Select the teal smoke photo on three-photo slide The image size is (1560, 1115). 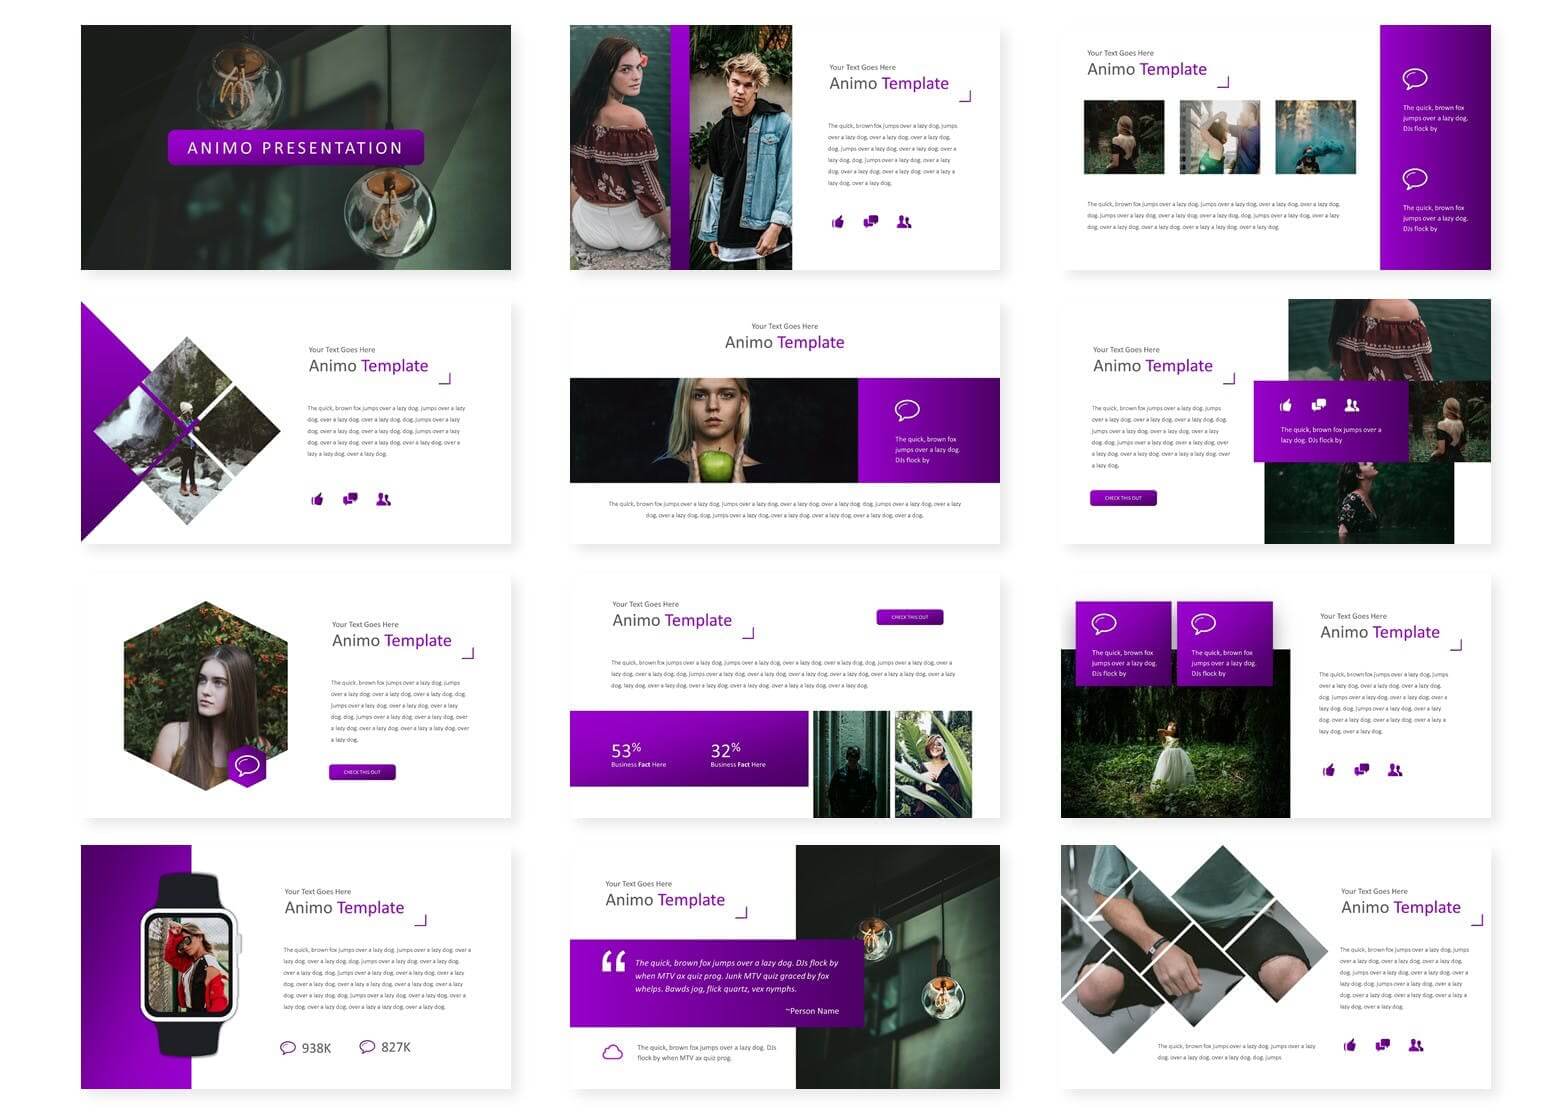pyautogui.click(x=1316, y=137)
